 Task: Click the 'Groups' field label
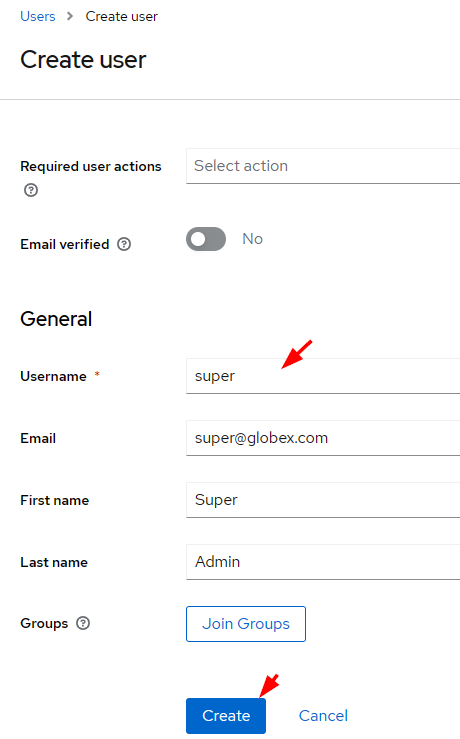click(x=44, y=623)
